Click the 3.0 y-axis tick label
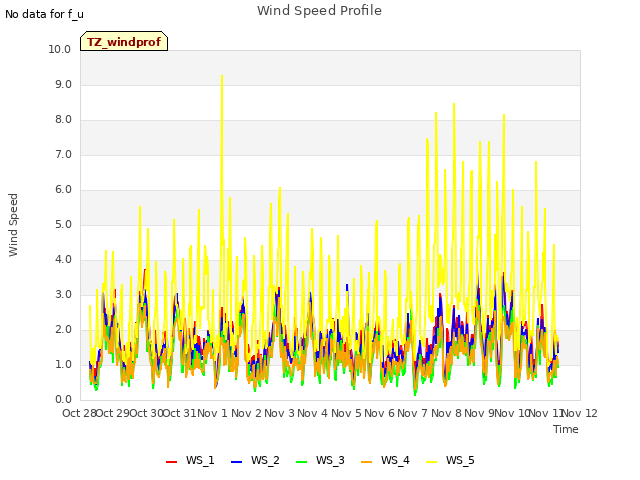 pyautogui.click(x=63, y=295)
